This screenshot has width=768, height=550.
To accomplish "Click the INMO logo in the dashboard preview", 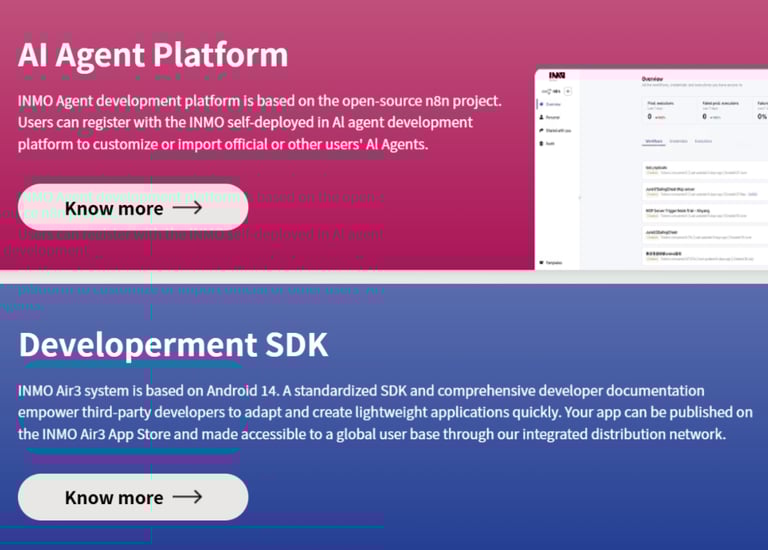I will tap(557, 75).
